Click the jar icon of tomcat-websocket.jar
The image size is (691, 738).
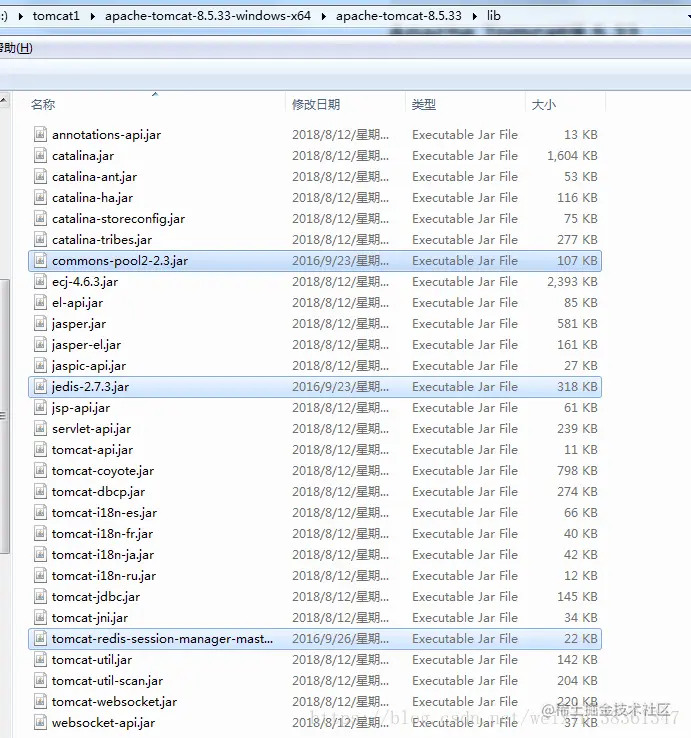pyautogui.click(x=40, y=702)
